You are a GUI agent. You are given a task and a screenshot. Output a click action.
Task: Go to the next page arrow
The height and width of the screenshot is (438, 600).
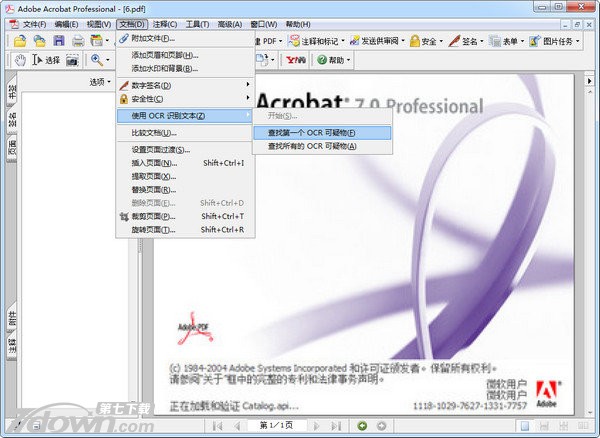(316, 426)
